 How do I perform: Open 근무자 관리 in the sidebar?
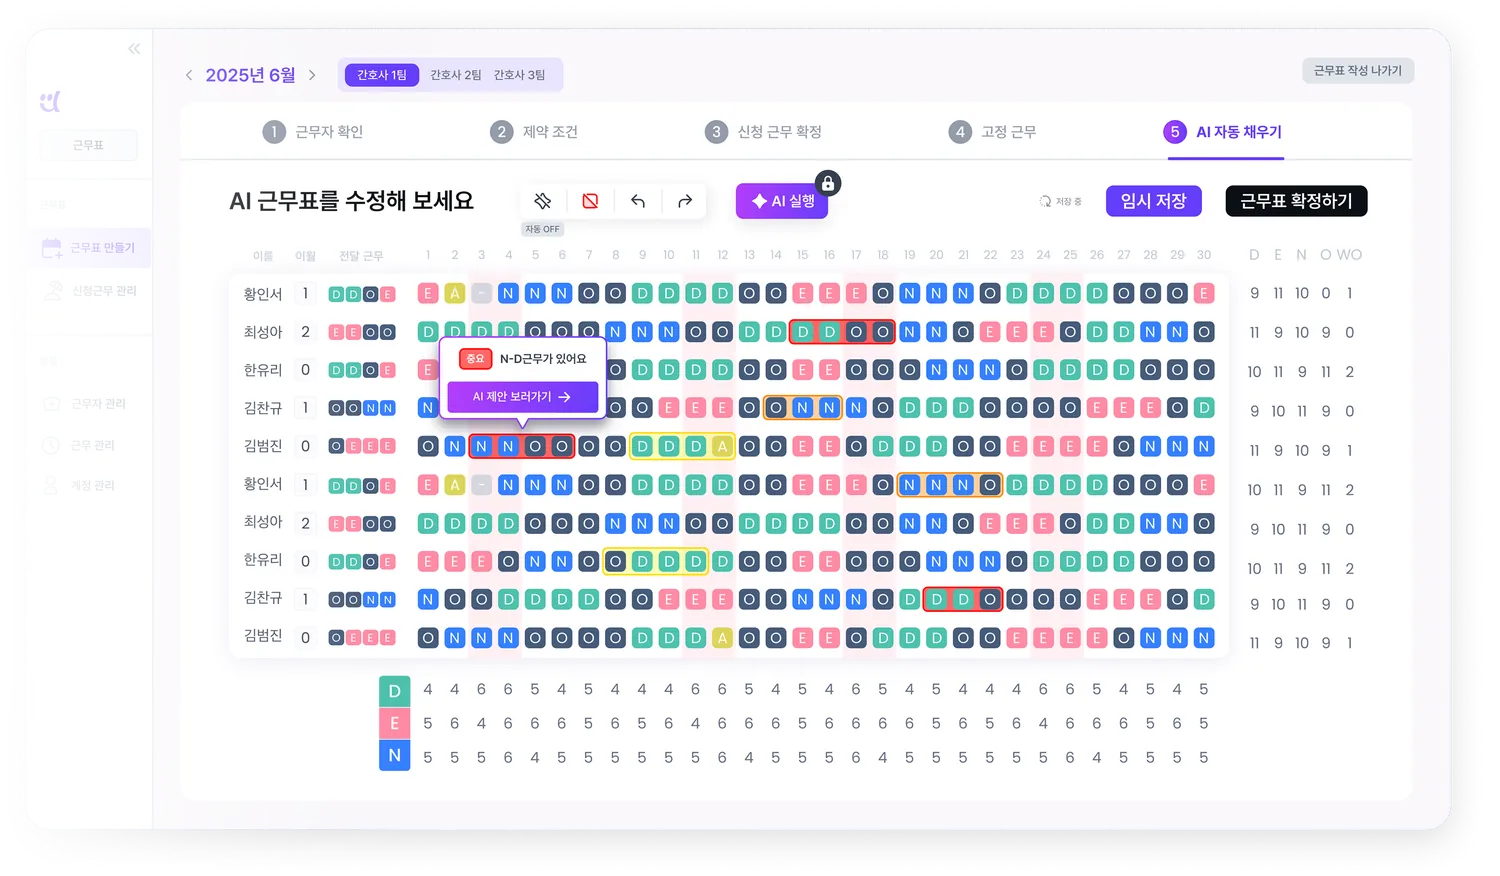(85, 404)
